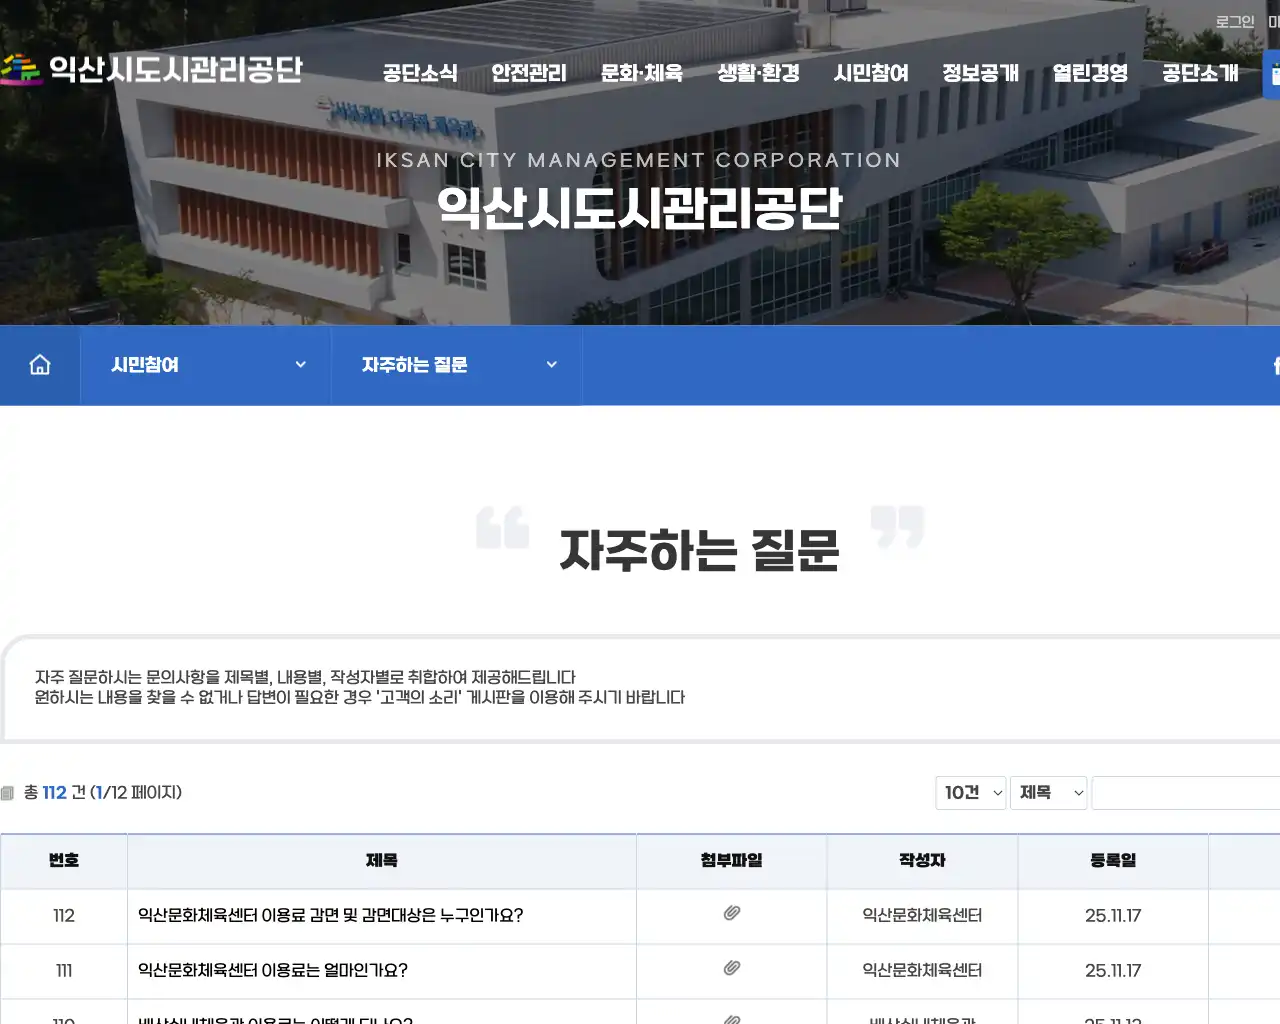Open the attachment paperclip on question 112

coord(731,913)
